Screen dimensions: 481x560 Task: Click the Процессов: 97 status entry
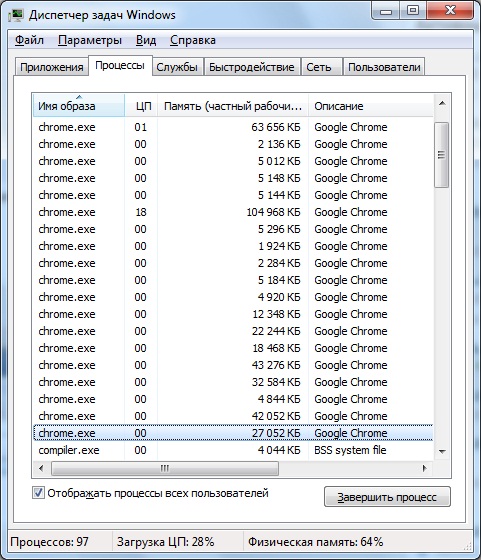(x=49, y=542)
